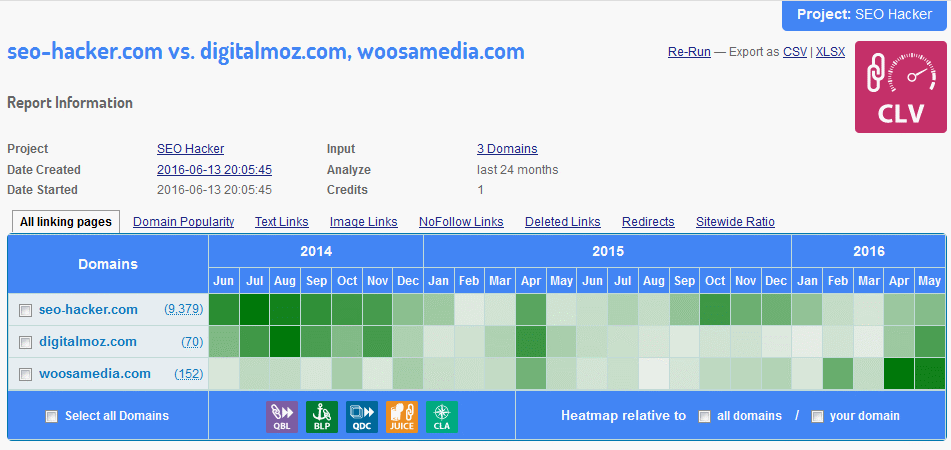This screenshot has width=951, height=450.
Task: Click the Re-Run link
Action: click(688, 51)
